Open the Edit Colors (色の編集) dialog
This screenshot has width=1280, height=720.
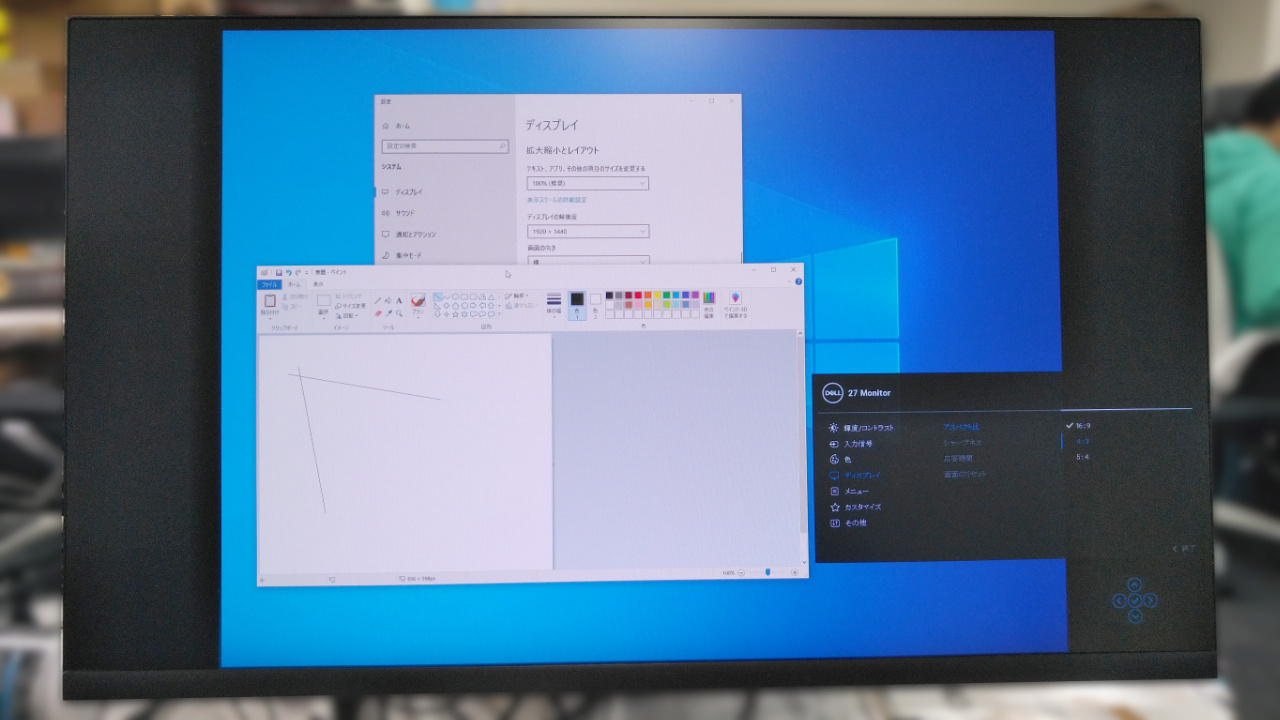709,299
